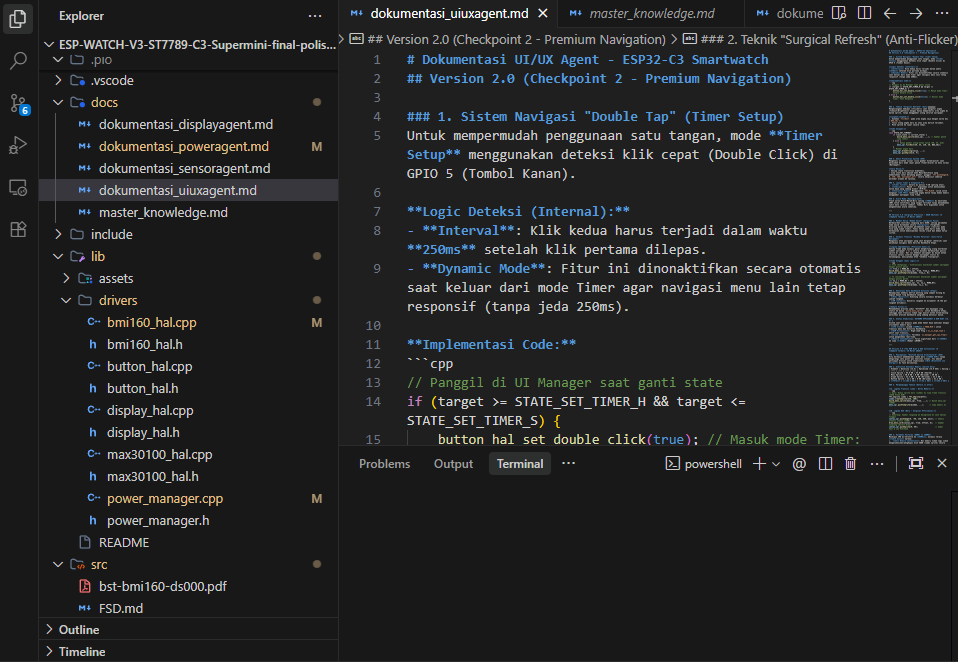This screenshot has width=958, height=662.
Task: Open max30100_hal.h header file
Action: point(188,476)
